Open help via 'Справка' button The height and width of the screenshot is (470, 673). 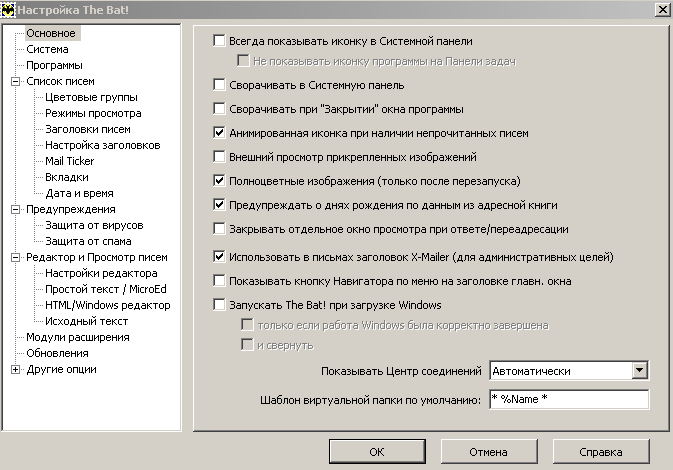(x=601, y=452)
